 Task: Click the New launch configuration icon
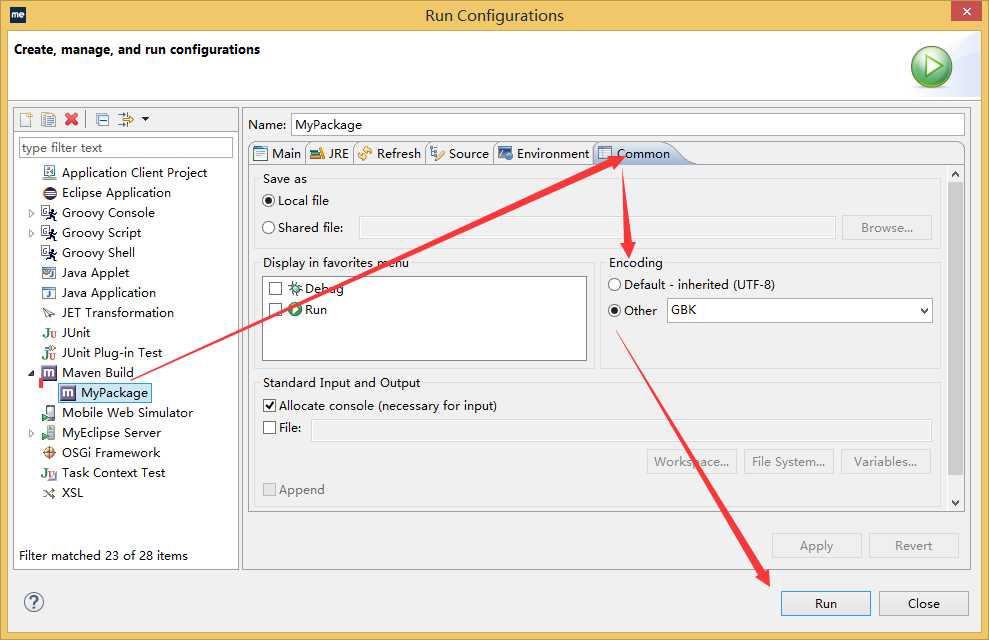coord(26,119)
